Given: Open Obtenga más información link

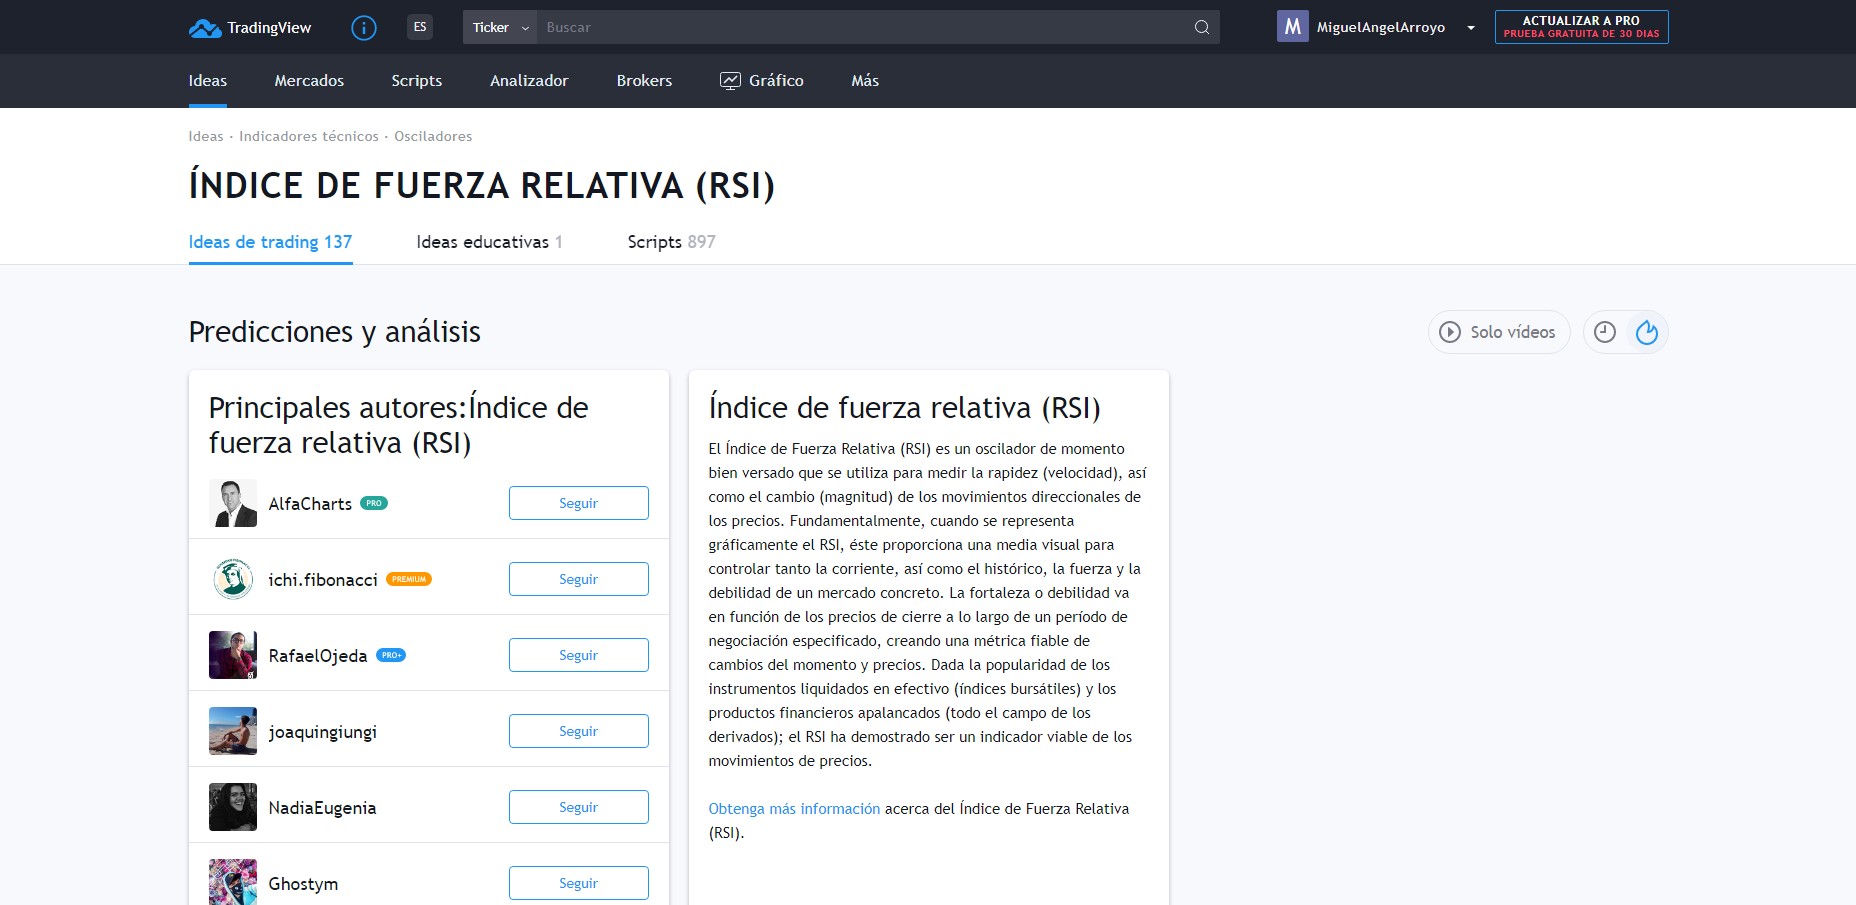Looking at the screenshot, I should (794, 809).
